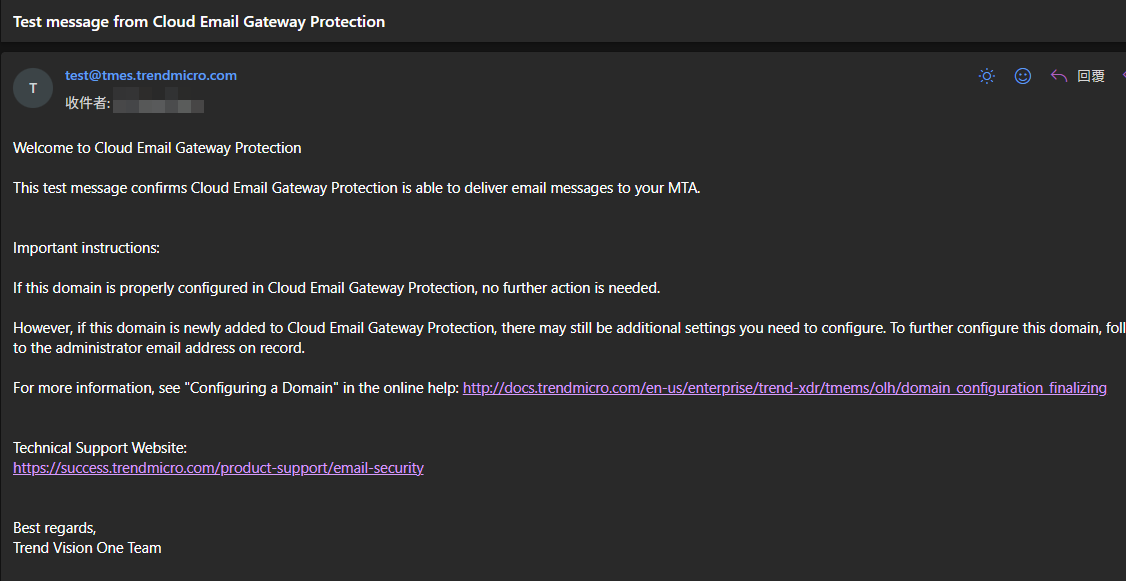Click the "Technical Support Website:" label
This screenshot has height=581, width=1126.
(x=100, y=448)
